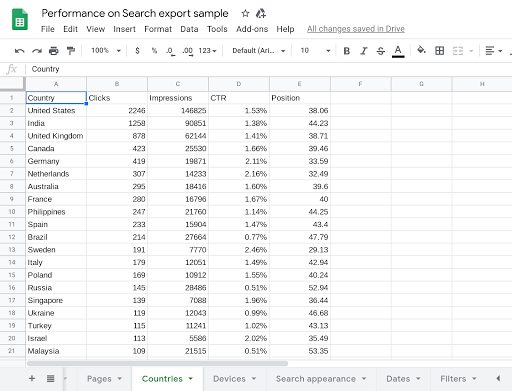Select the Position header cell
Screen dimensions: 512x391
pos(300,98)
